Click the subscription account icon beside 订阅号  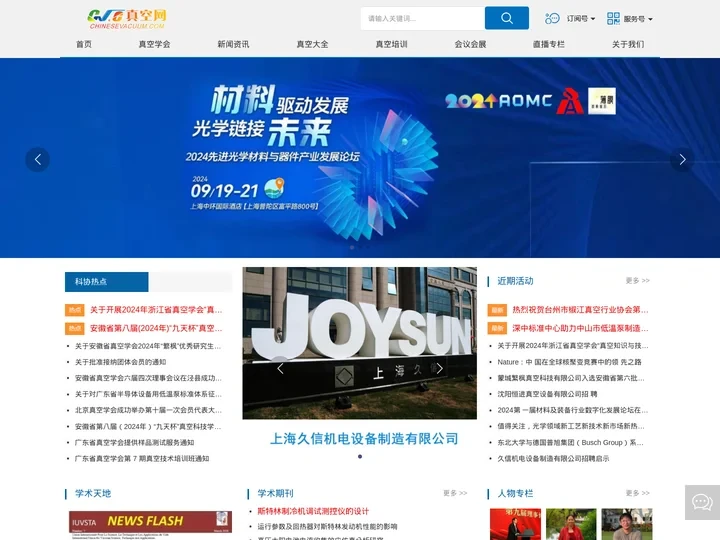[x=552, y=18]
